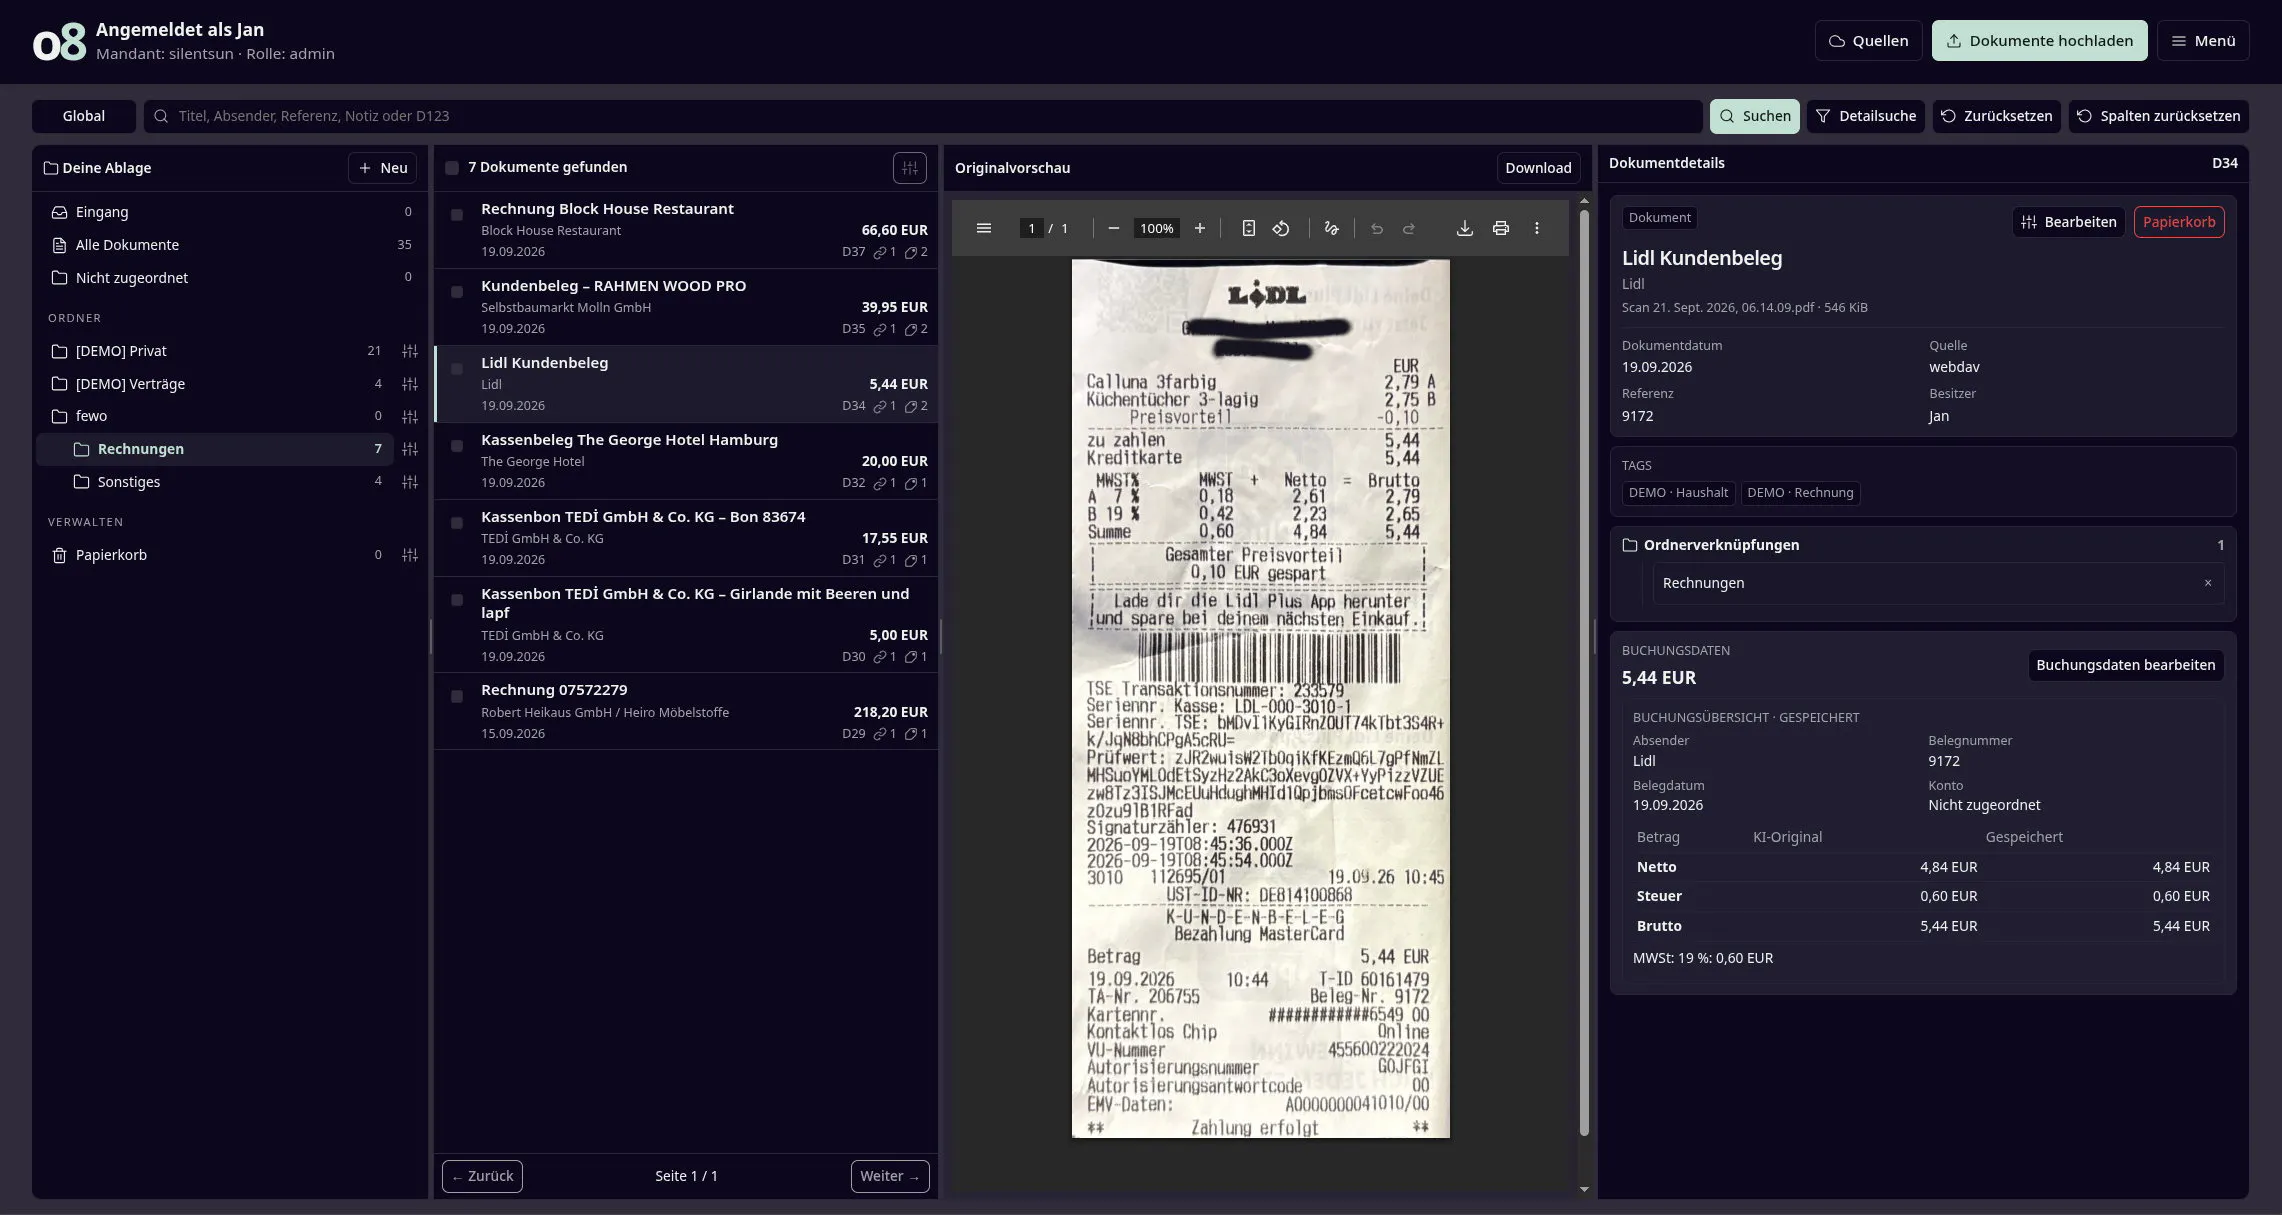Open the PDF viewer more-options menu

click(x=1536, y=228)
